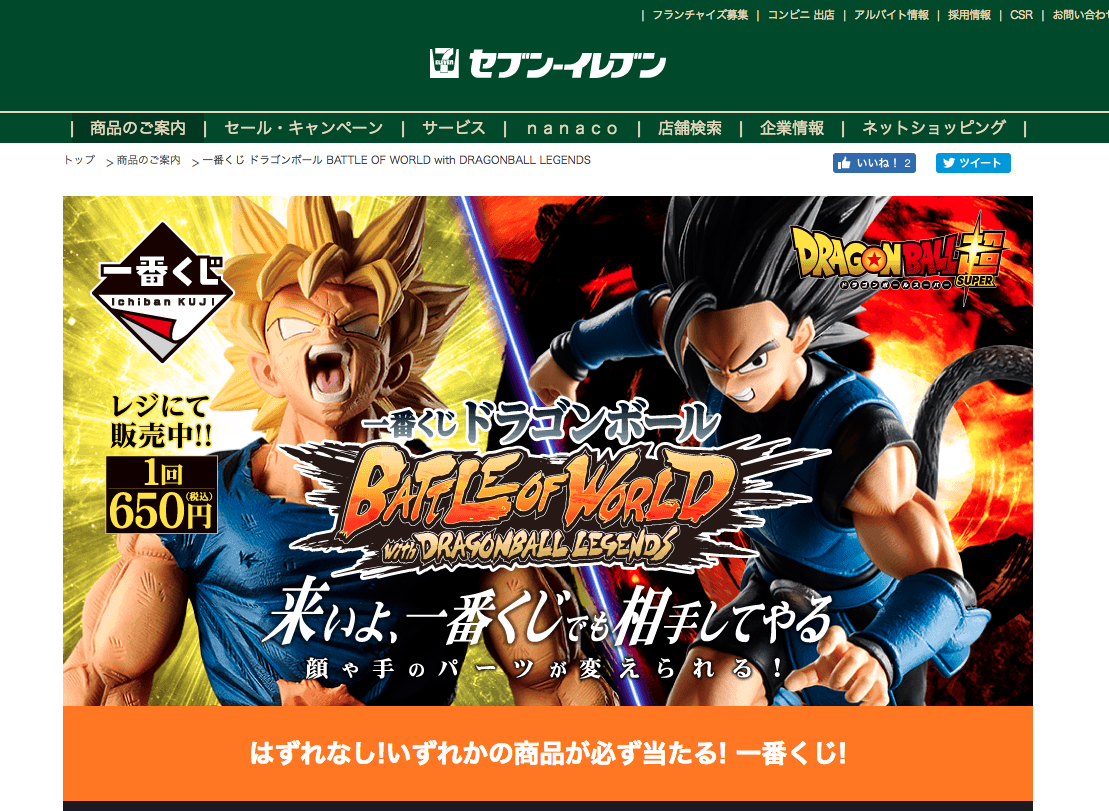
Task: Go to トップ in the breadcrumb
Action: tap(79, 160)
